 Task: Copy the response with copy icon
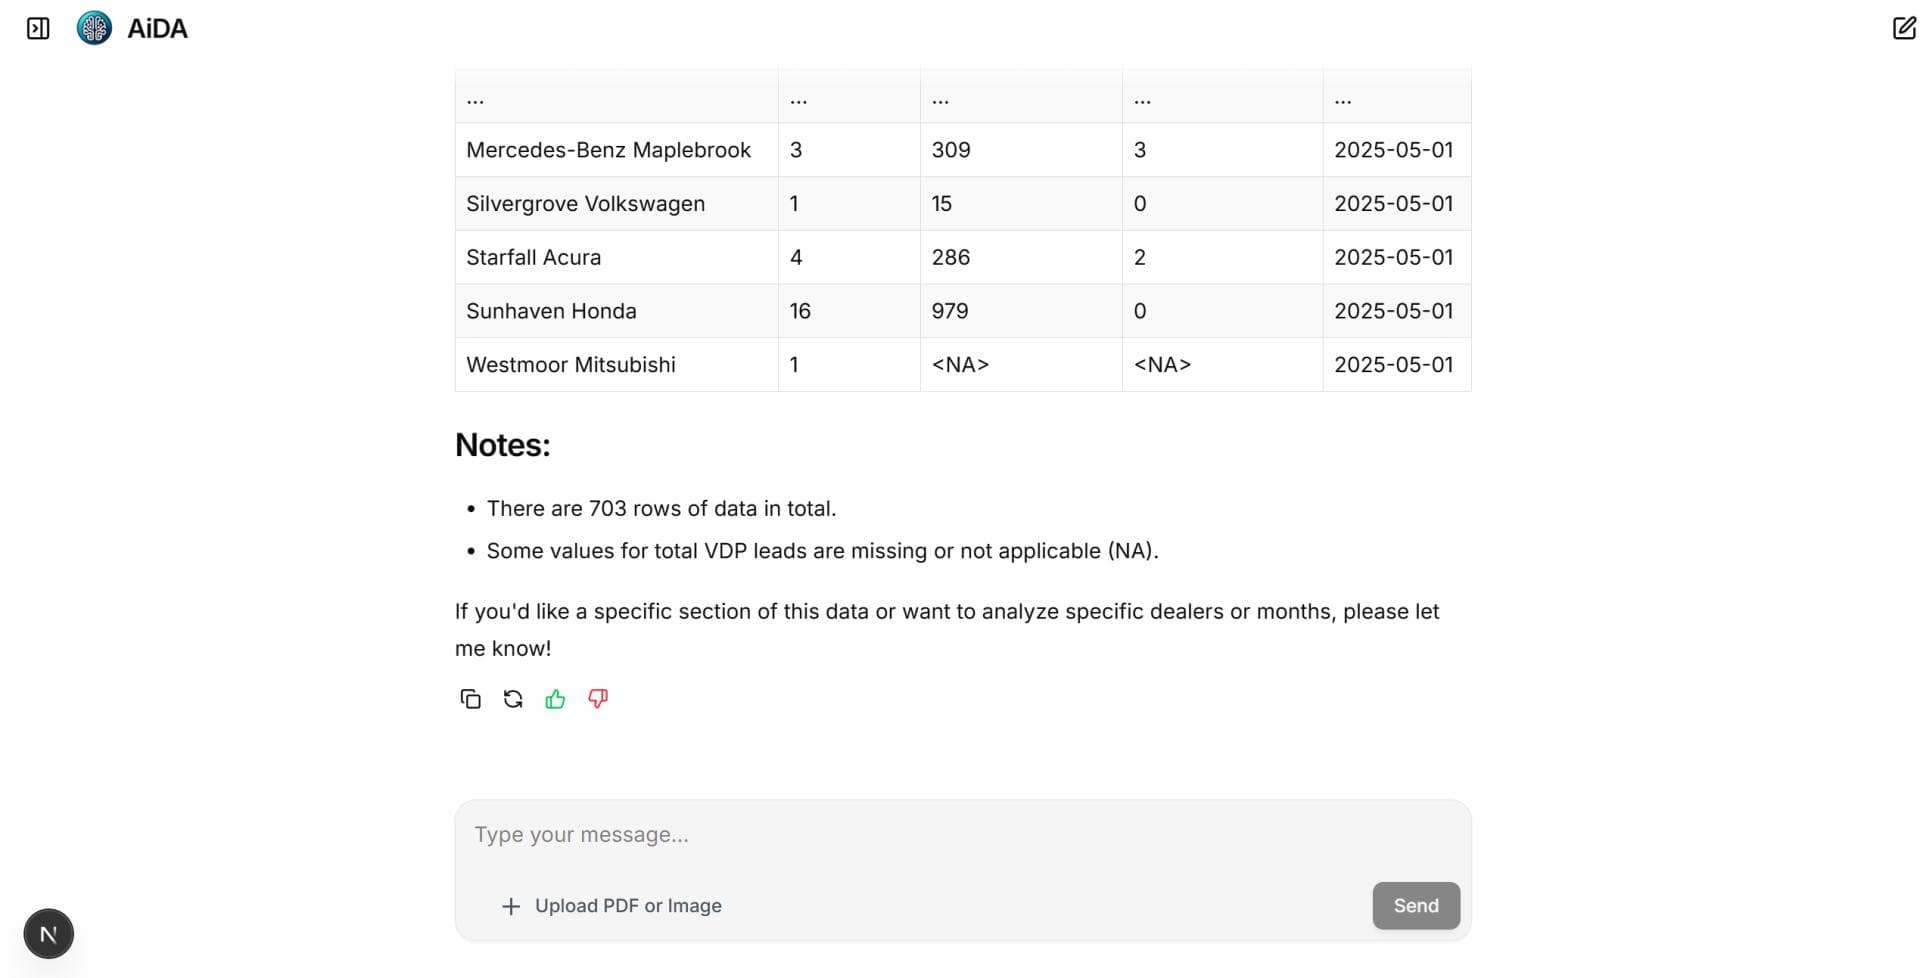[470, 699]
